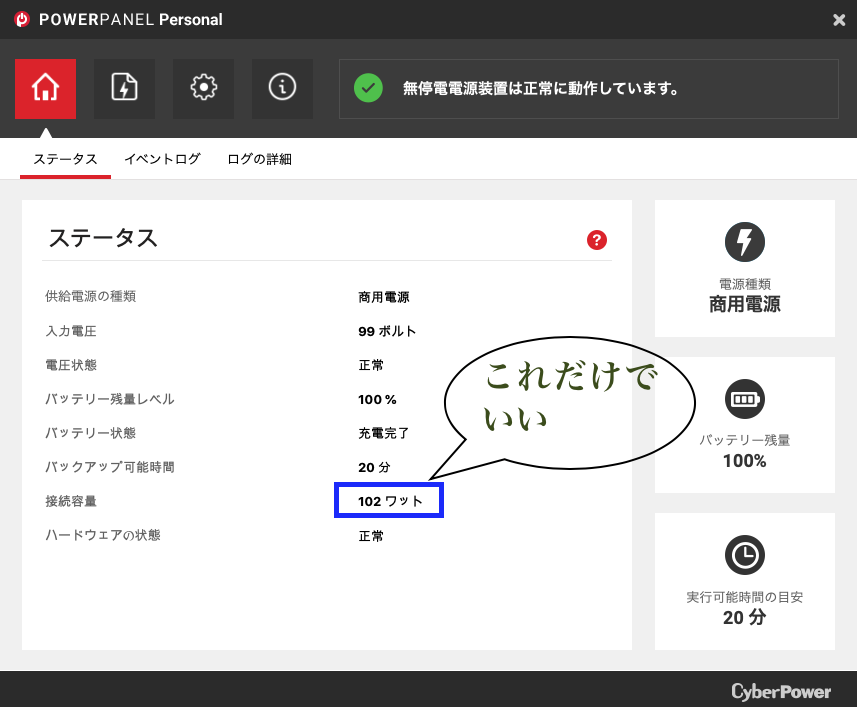This screenshot has width=857, height=707.
Task: Open the power settings lightning-page icon
Action: 124,88
